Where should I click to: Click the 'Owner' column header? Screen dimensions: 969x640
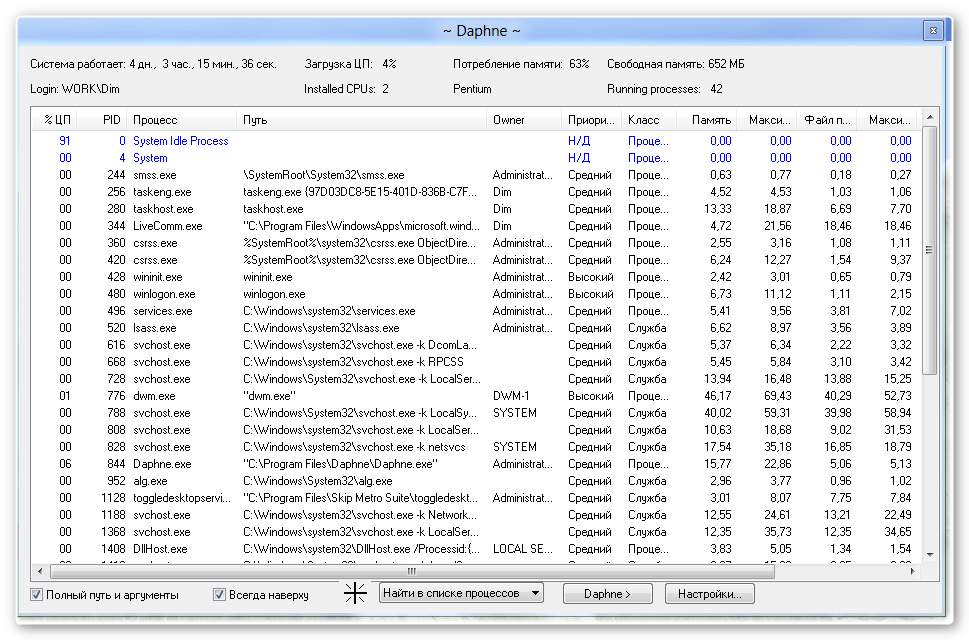click(x=509, y=120)
